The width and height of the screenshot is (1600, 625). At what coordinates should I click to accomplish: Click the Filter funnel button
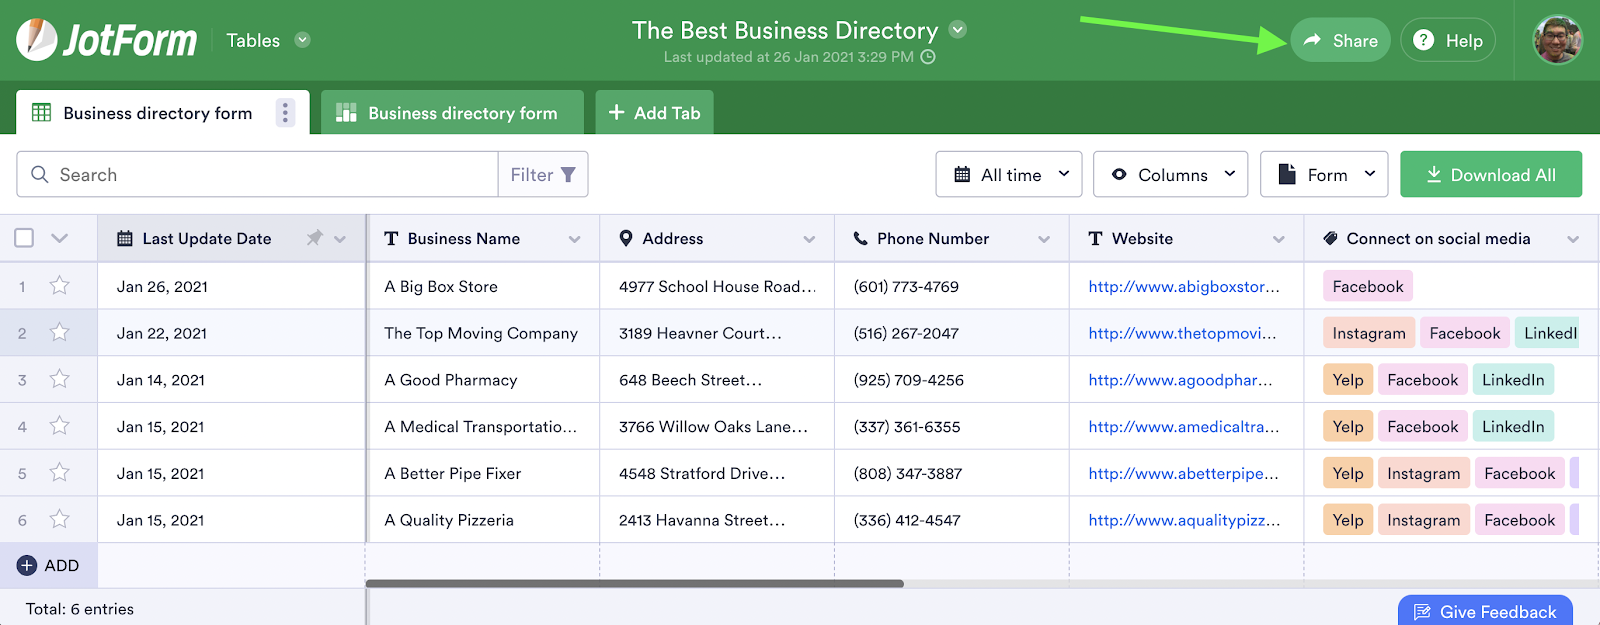(x=543, y=175)
